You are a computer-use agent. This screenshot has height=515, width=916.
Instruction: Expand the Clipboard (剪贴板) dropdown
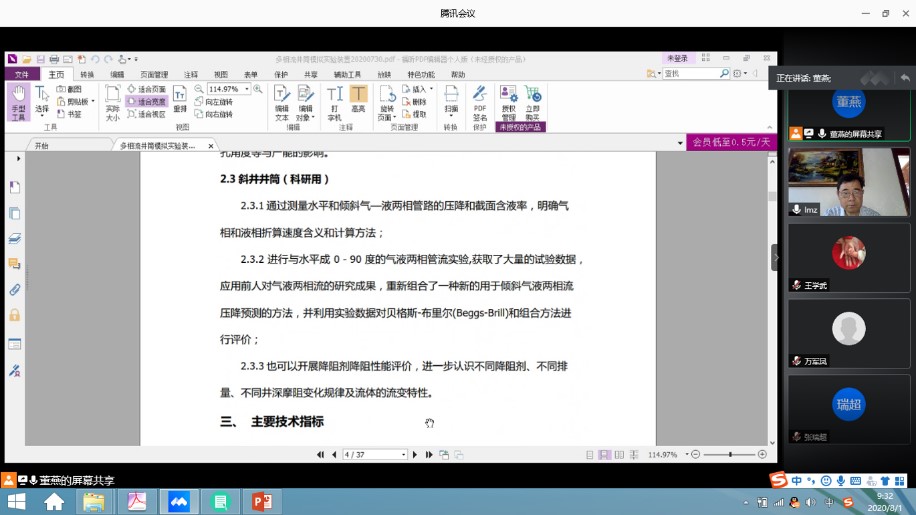pyautogui.click(x=94, y=102)
